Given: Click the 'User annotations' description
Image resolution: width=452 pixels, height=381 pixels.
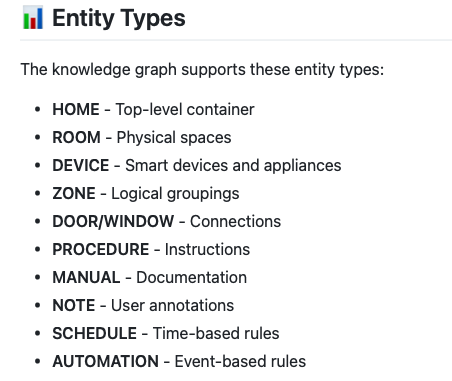Looking at the screenshot, I should 173,306.
